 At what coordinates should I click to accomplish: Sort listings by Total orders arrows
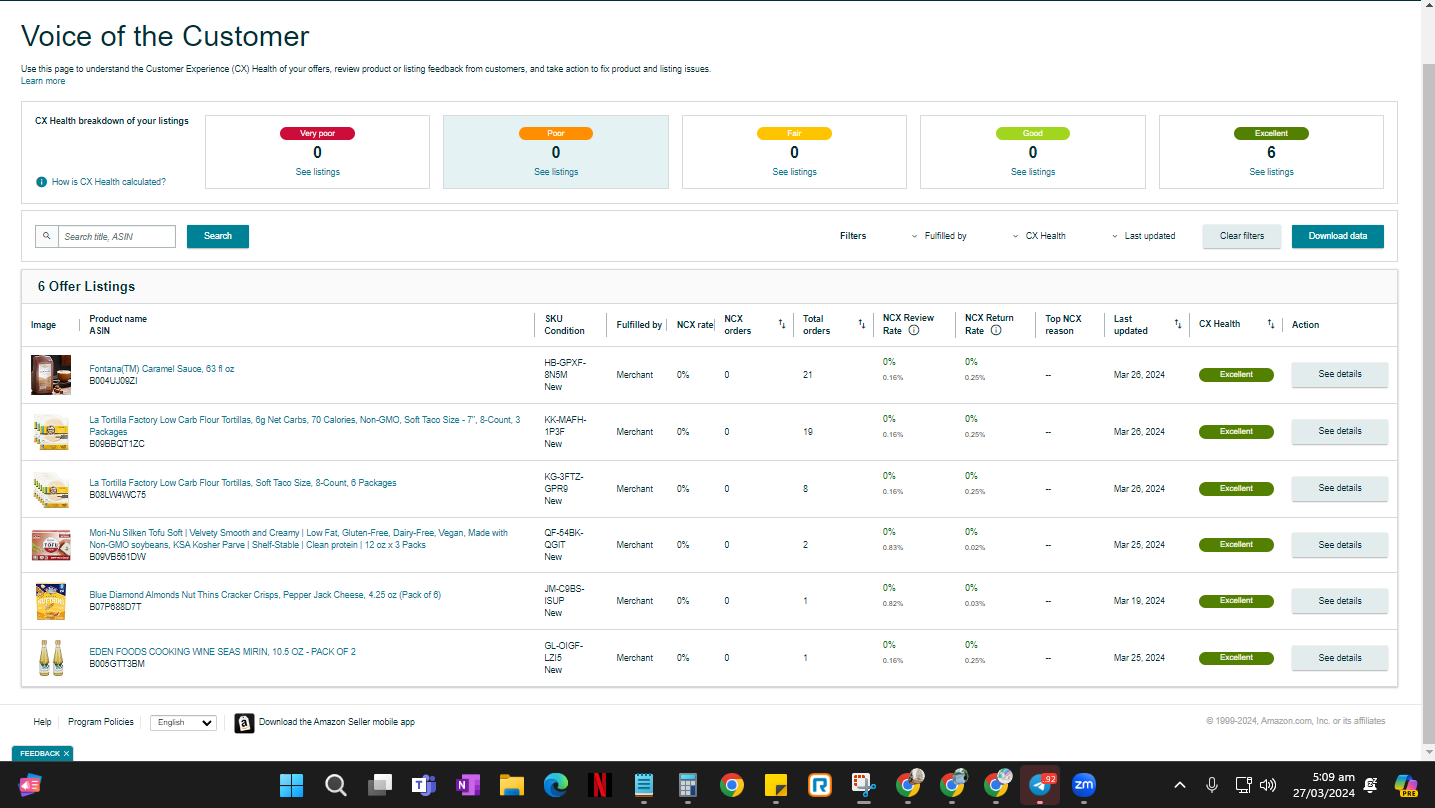pos(862,324)
